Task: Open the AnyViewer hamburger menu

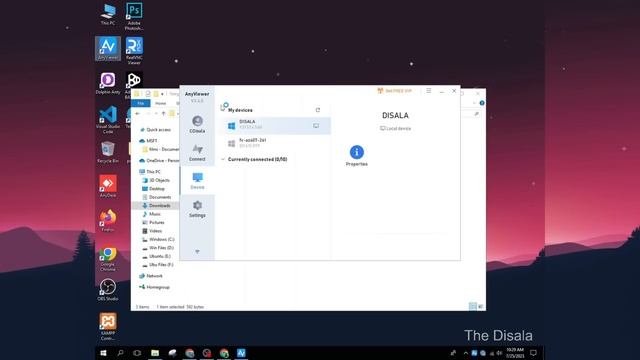Action: tap(429, 91)
